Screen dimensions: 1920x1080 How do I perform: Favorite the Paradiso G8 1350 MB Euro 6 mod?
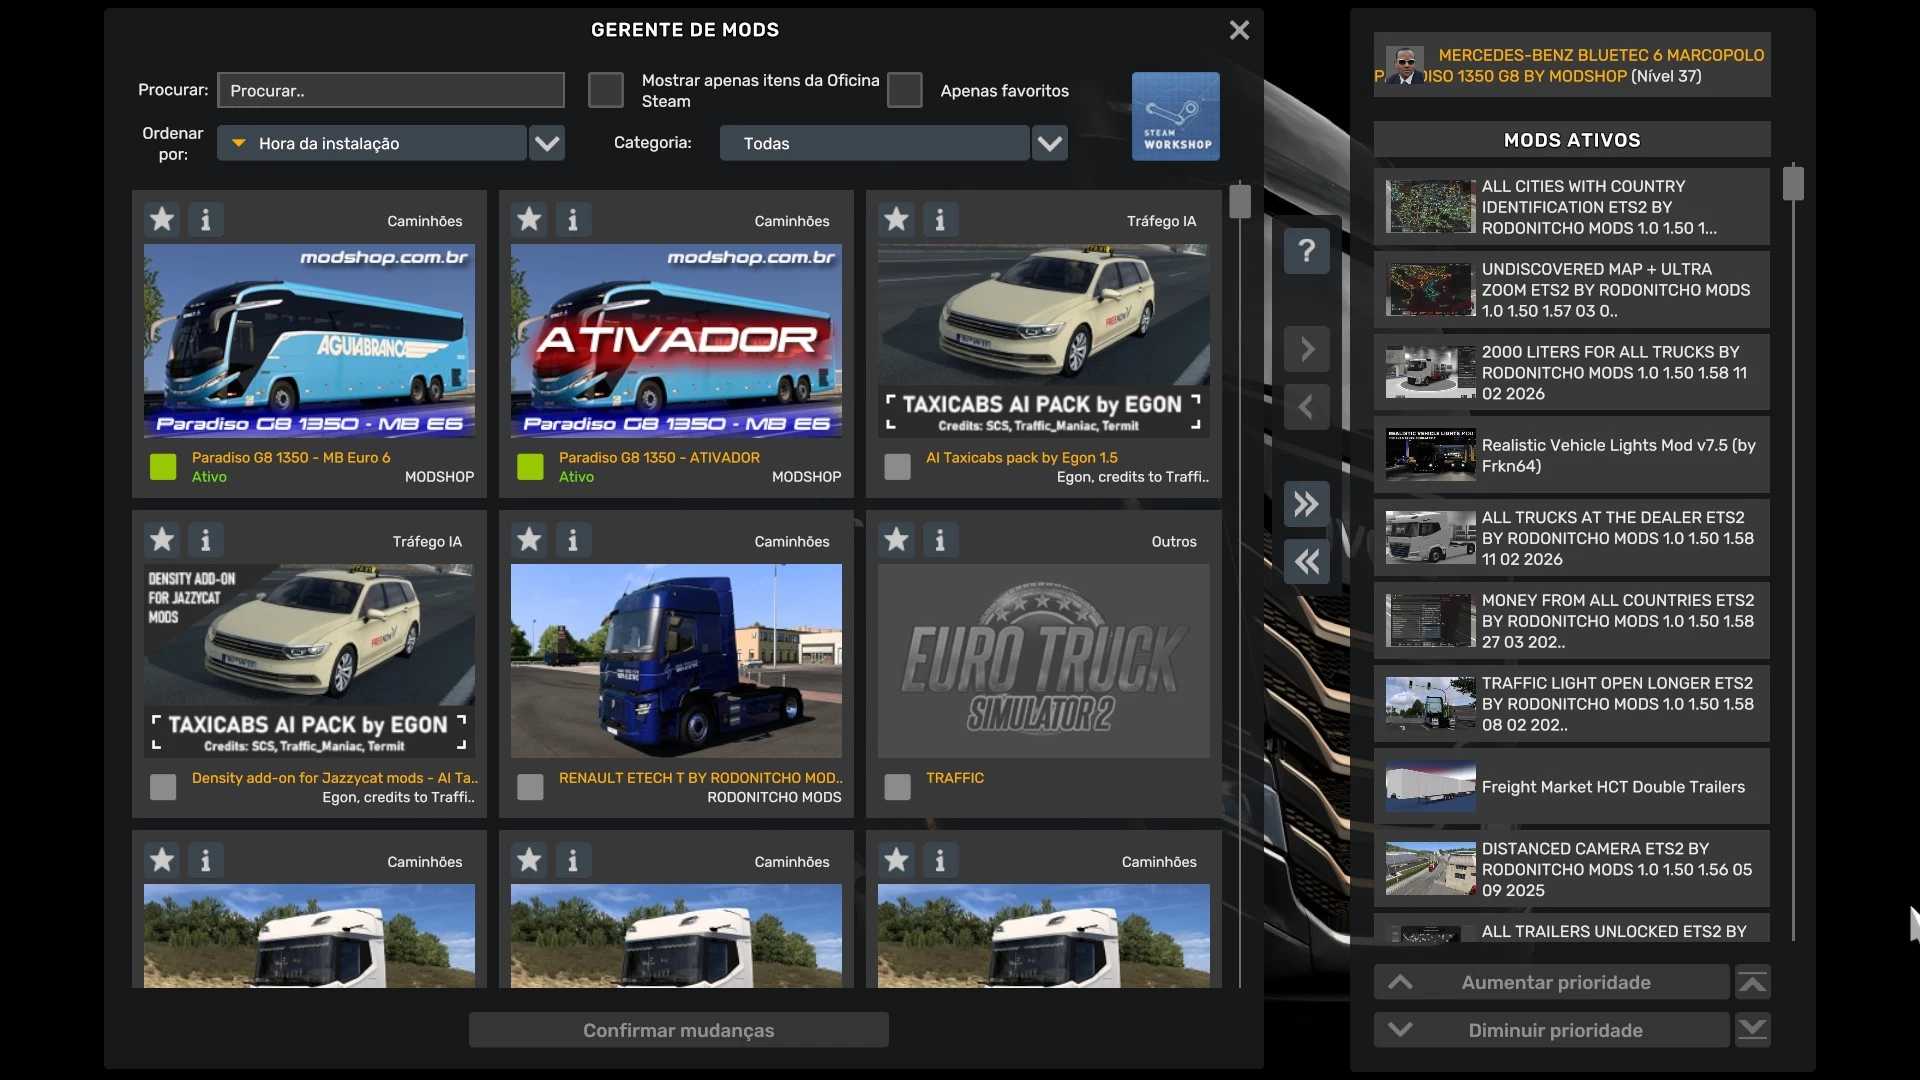click(162, 219)
